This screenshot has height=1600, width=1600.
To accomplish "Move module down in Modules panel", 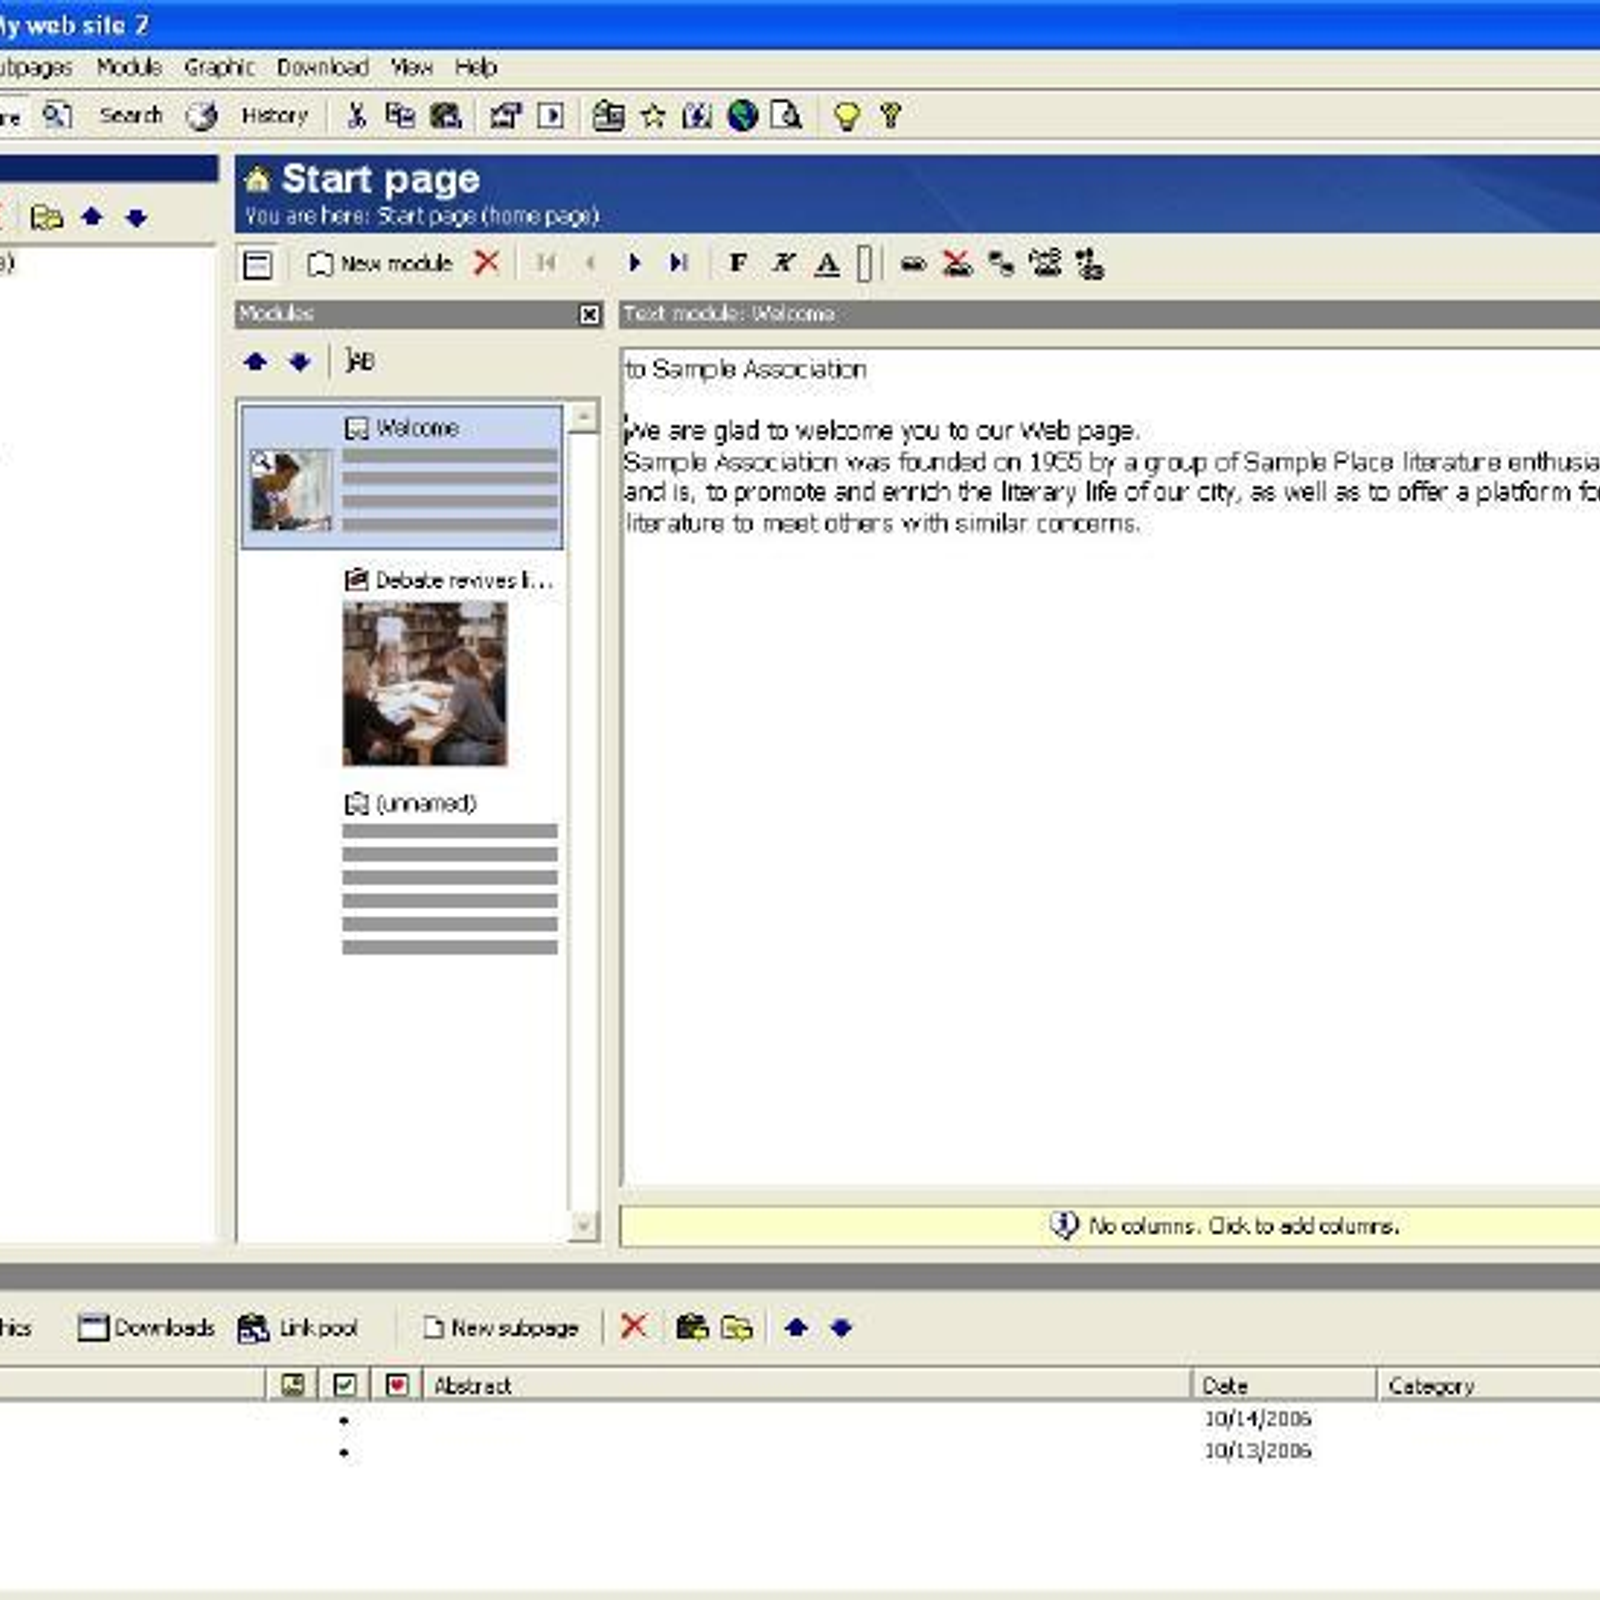I will click(299, 362).
